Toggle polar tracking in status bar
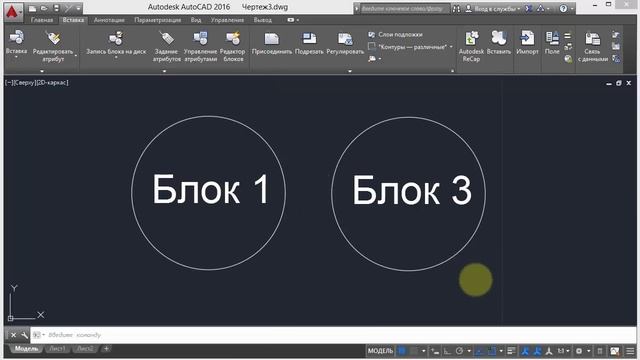 click(x=459, y=351)
